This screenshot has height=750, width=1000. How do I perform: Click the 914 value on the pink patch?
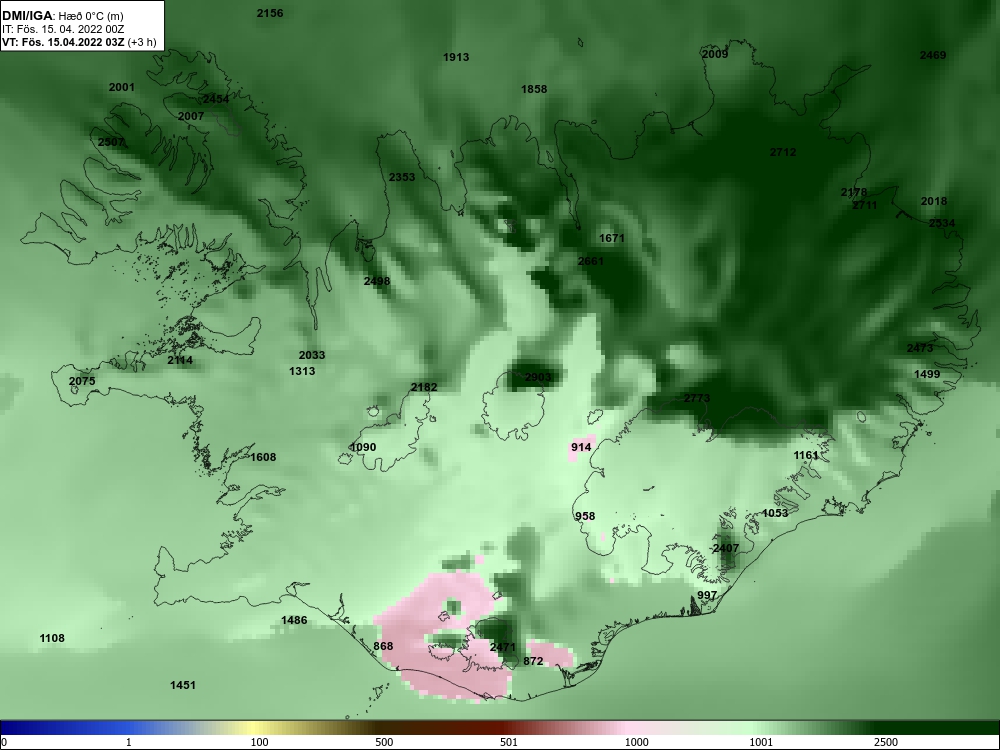[x=581, y=448]
